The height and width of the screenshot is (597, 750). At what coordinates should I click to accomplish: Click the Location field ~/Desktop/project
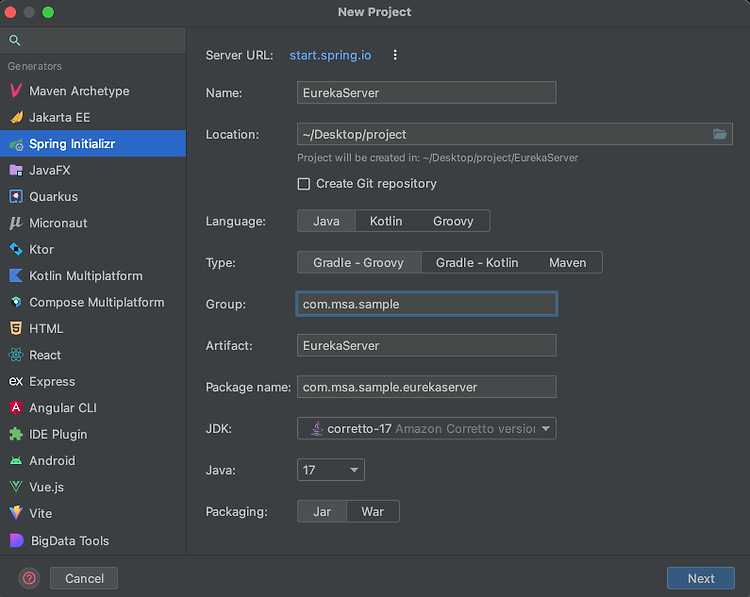click(515, 134)
